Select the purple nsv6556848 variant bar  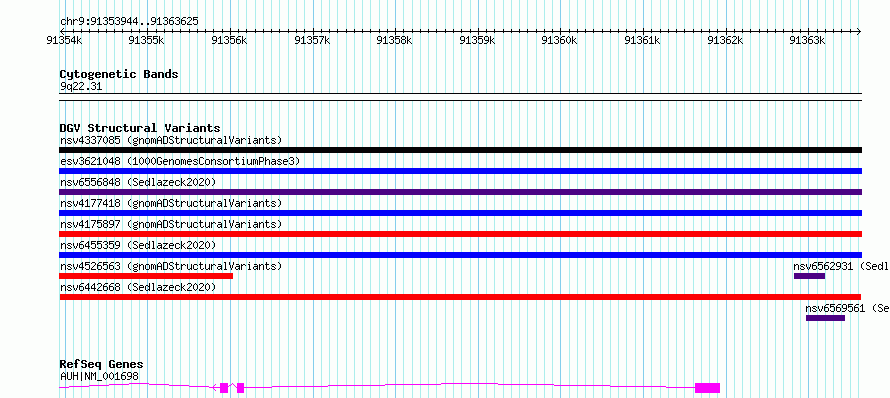[460, 192]
